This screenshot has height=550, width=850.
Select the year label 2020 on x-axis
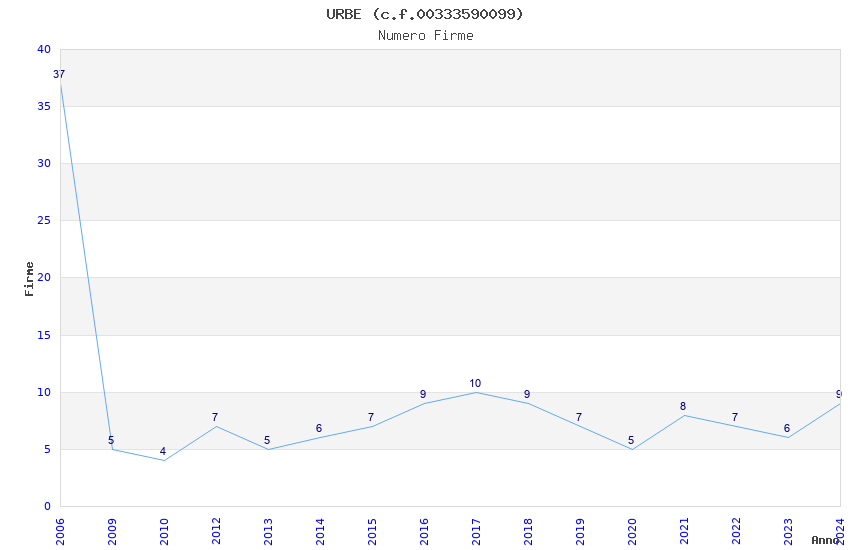click(632, 532)
